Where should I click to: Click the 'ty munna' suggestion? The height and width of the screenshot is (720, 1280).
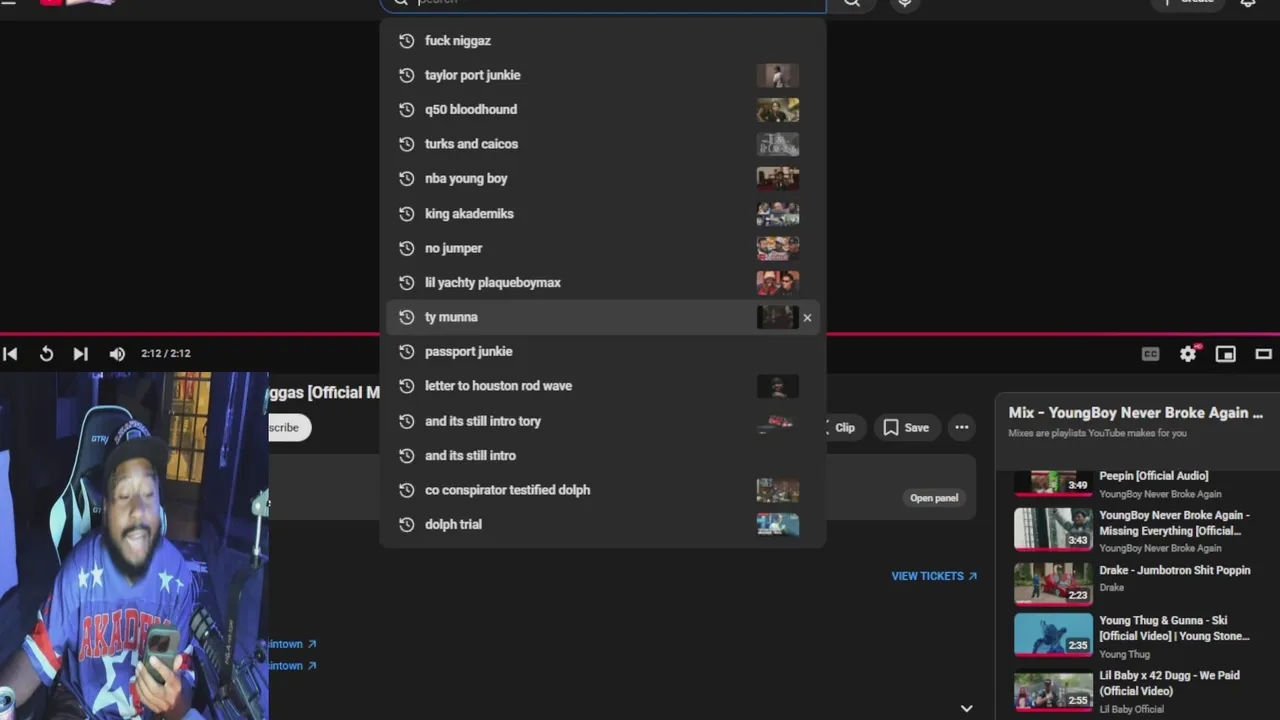(x=602, y=317)
